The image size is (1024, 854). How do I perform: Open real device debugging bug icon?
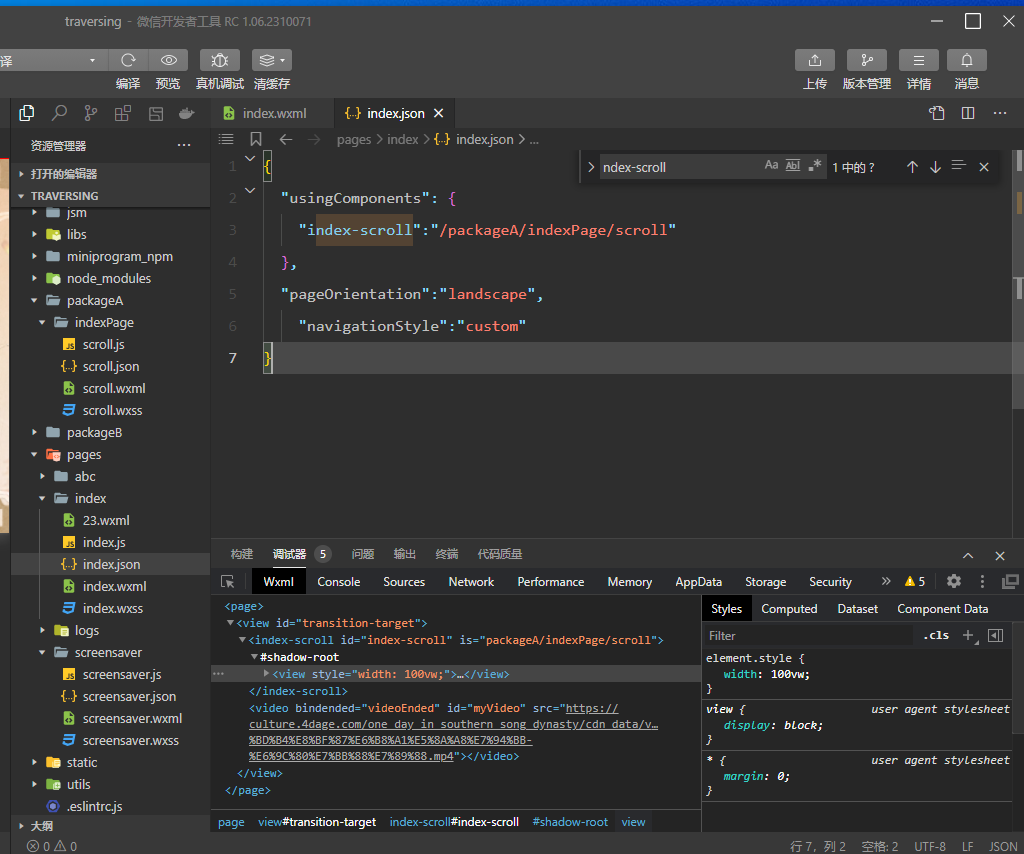[219, 60]
